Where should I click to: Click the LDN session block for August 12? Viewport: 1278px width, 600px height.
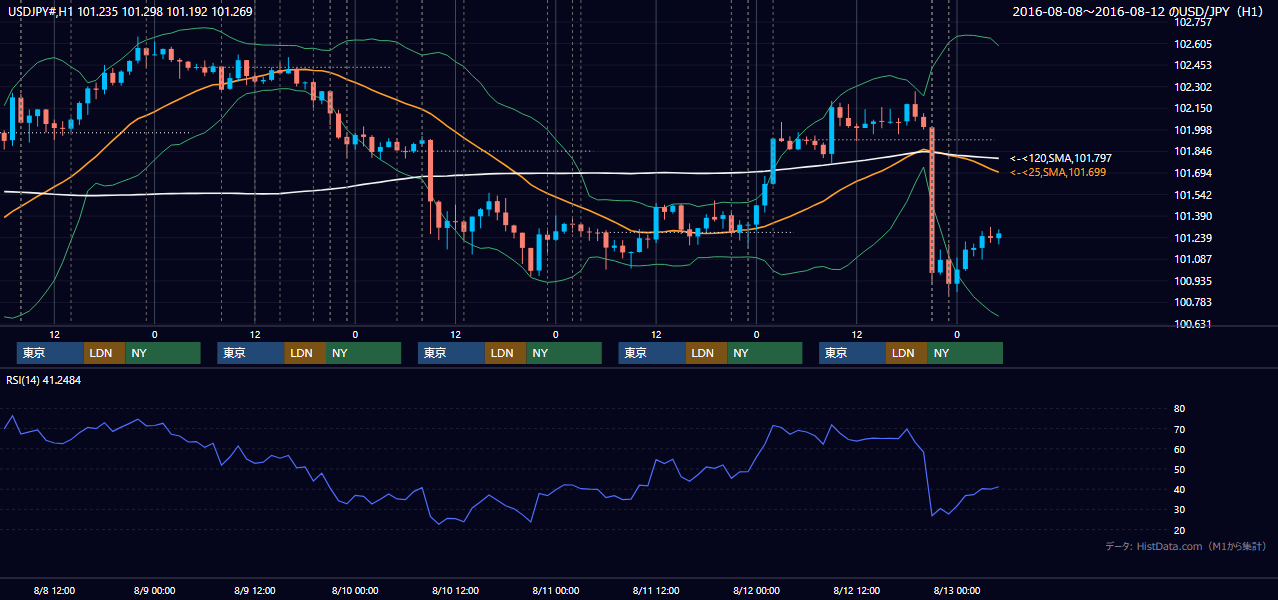tap(906, 353)
